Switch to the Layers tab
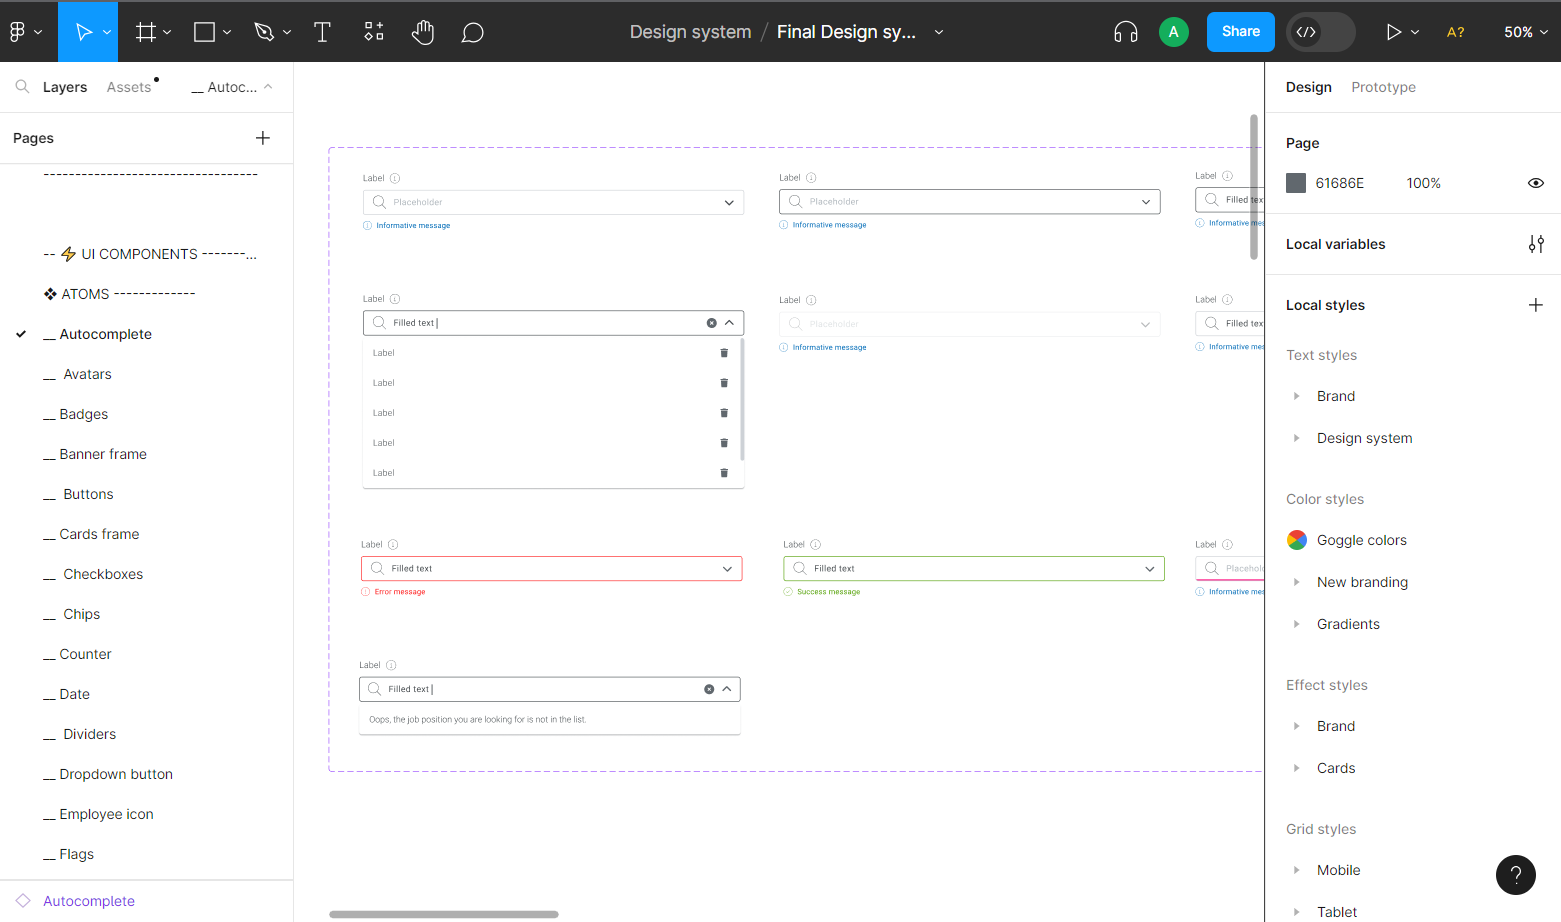Image resolution: width=1561 pixels, height=922 pixels. 65,87
